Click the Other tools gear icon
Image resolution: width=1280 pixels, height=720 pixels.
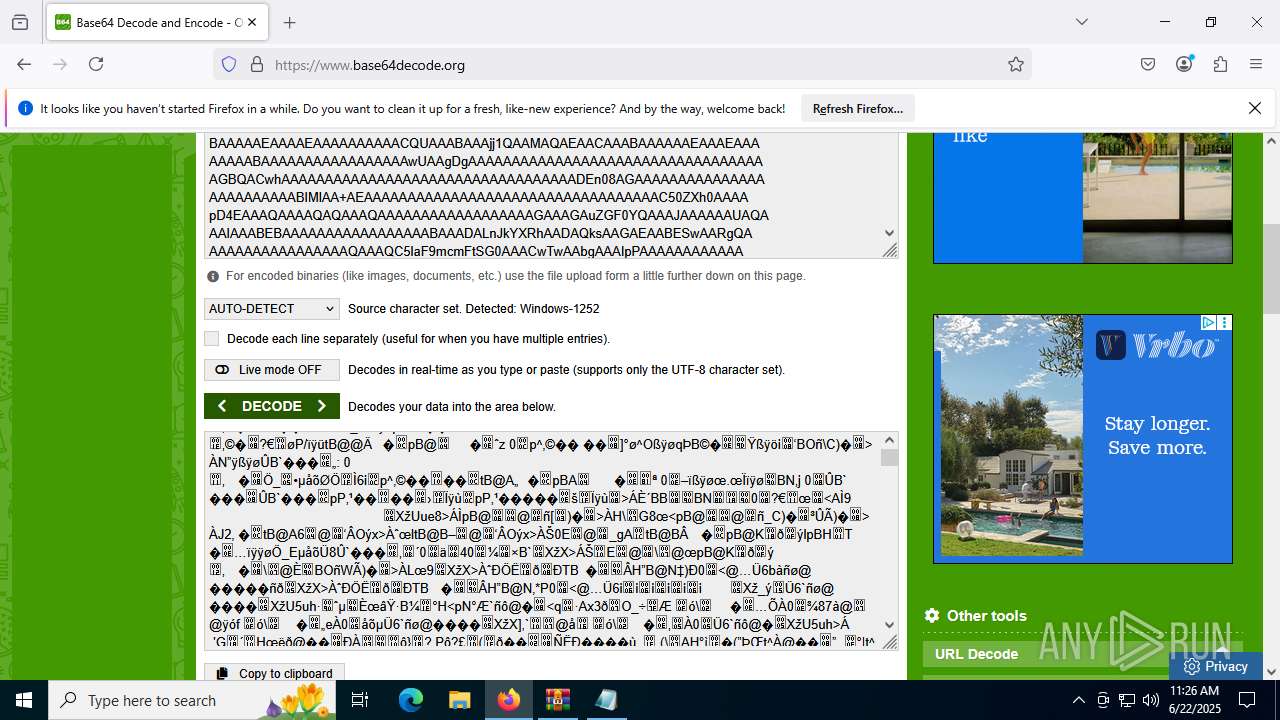tap(932, 616)
